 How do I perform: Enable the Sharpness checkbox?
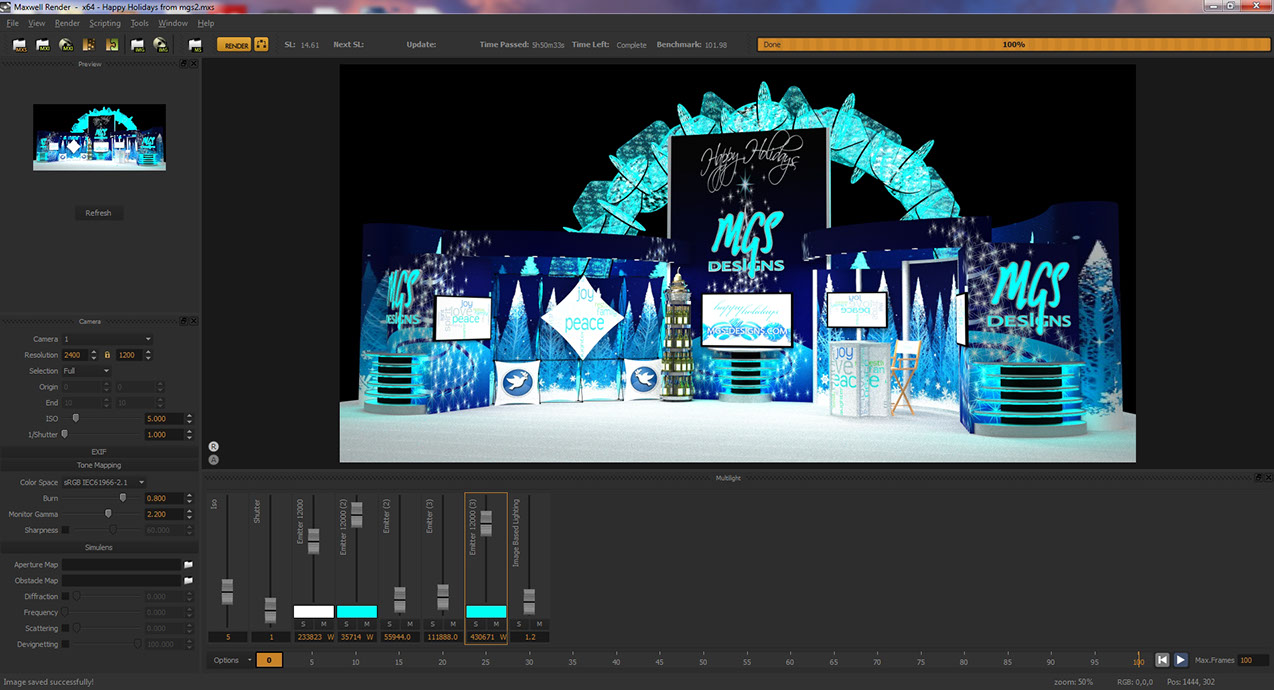point(66,530)
